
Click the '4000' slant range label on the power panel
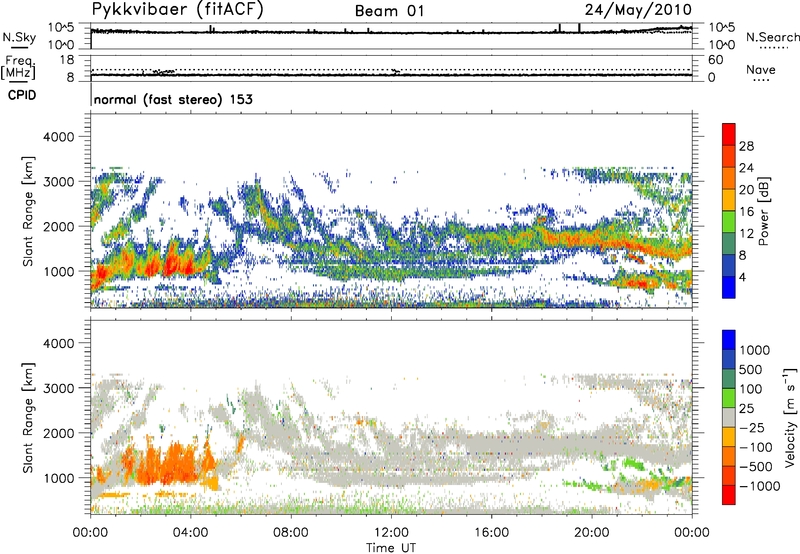(x=59, y=137)
